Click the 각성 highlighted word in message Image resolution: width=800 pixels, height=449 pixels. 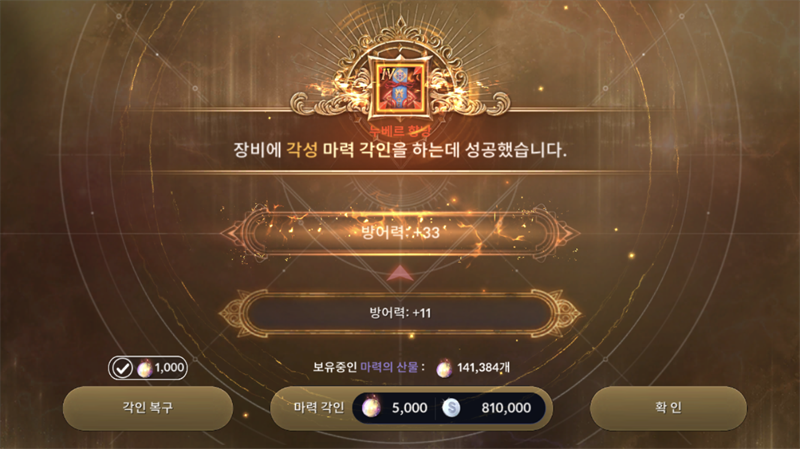pyautogui.click(x=302, y=149)
